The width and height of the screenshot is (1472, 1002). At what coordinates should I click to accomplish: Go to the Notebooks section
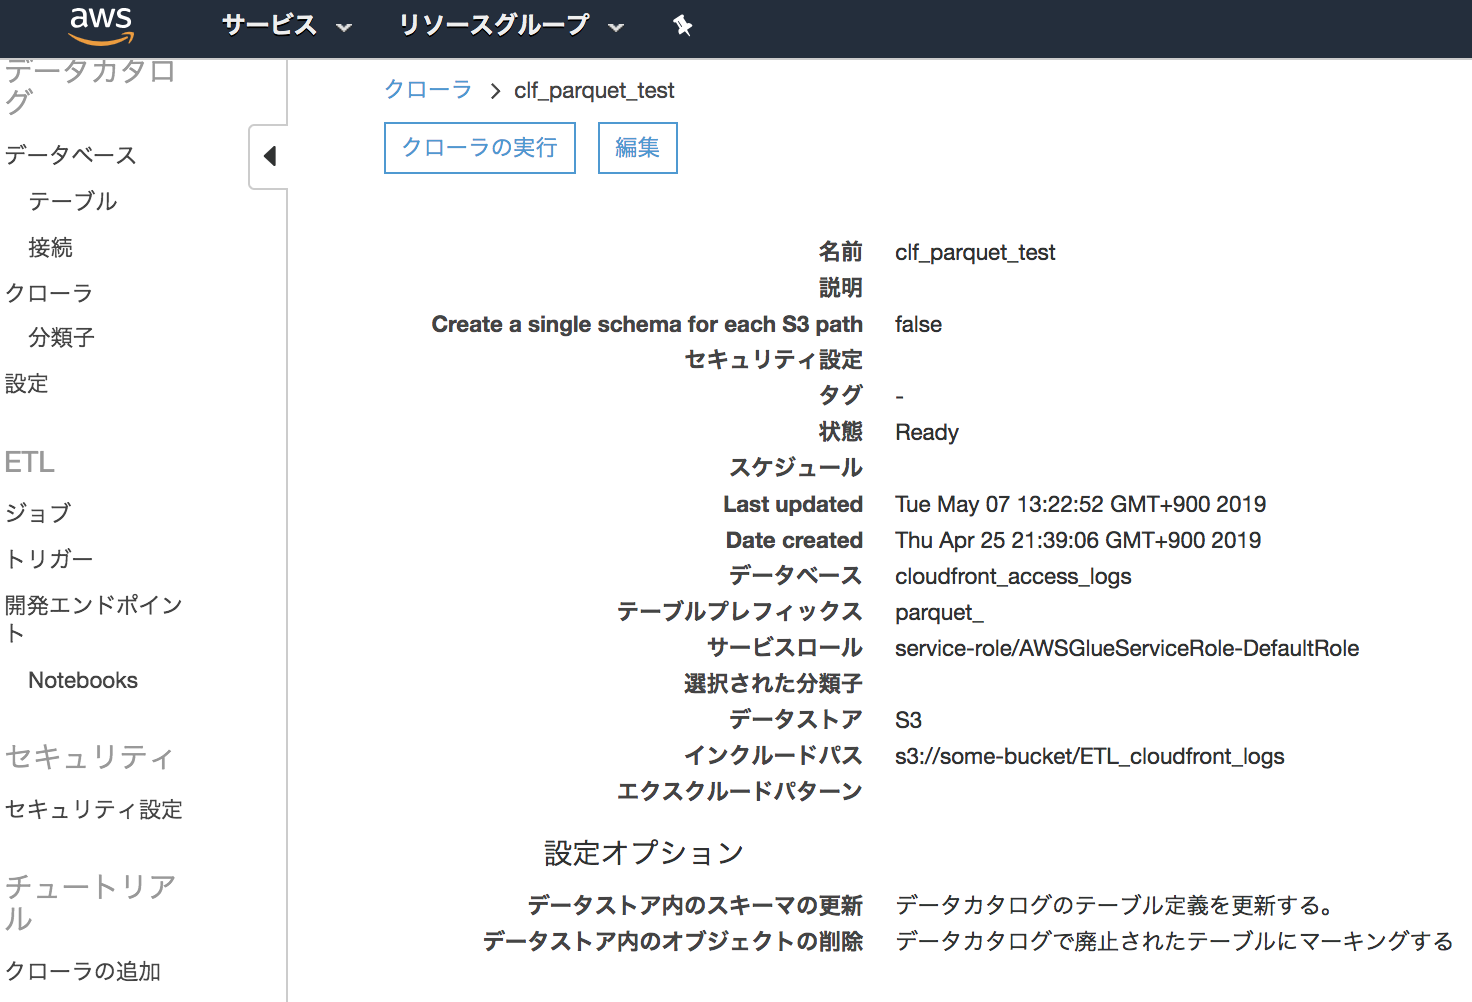(x=83, y=680)
